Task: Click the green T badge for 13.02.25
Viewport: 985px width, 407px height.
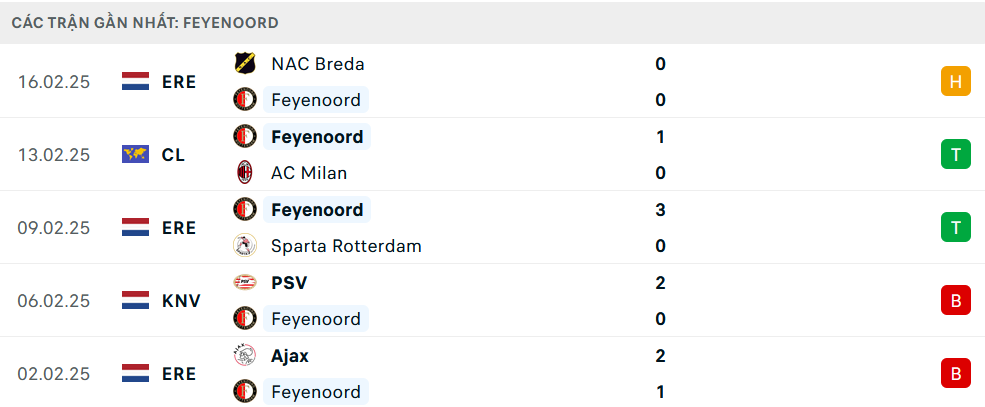Action: point(956,155)
